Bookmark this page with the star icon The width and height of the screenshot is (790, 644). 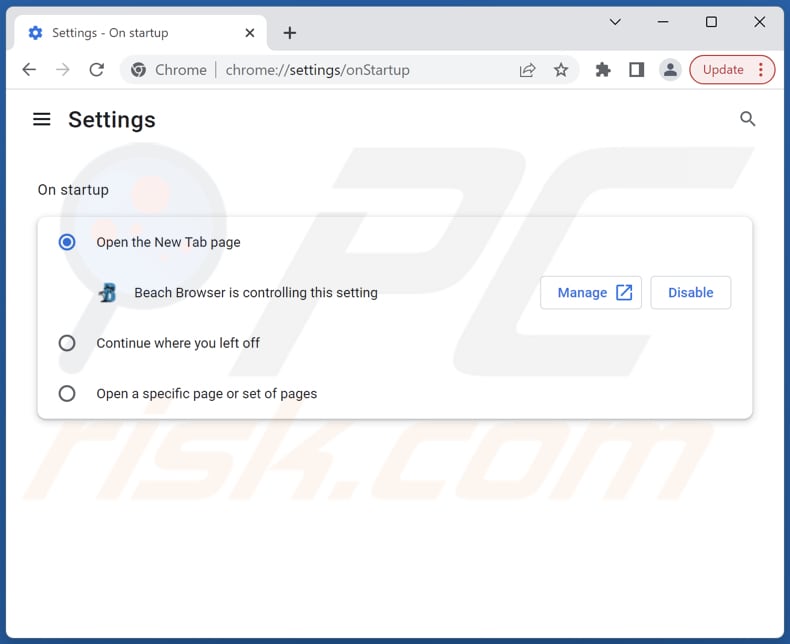pos(561,70)
